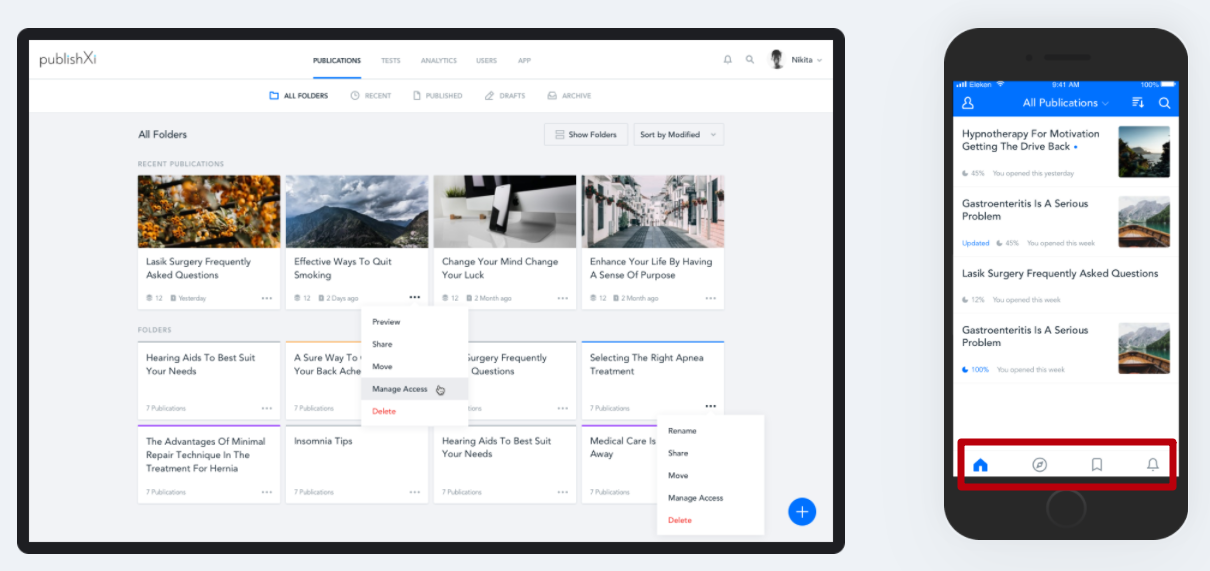
Task: Select the ARCHIVE filter
Action: (569, 96)
